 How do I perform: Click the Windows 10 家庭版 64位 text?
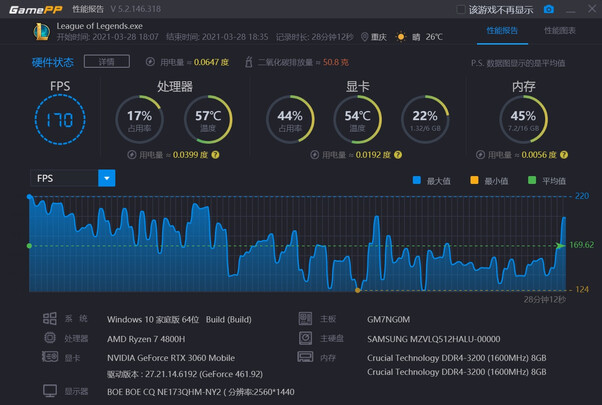tap(153, 319)
